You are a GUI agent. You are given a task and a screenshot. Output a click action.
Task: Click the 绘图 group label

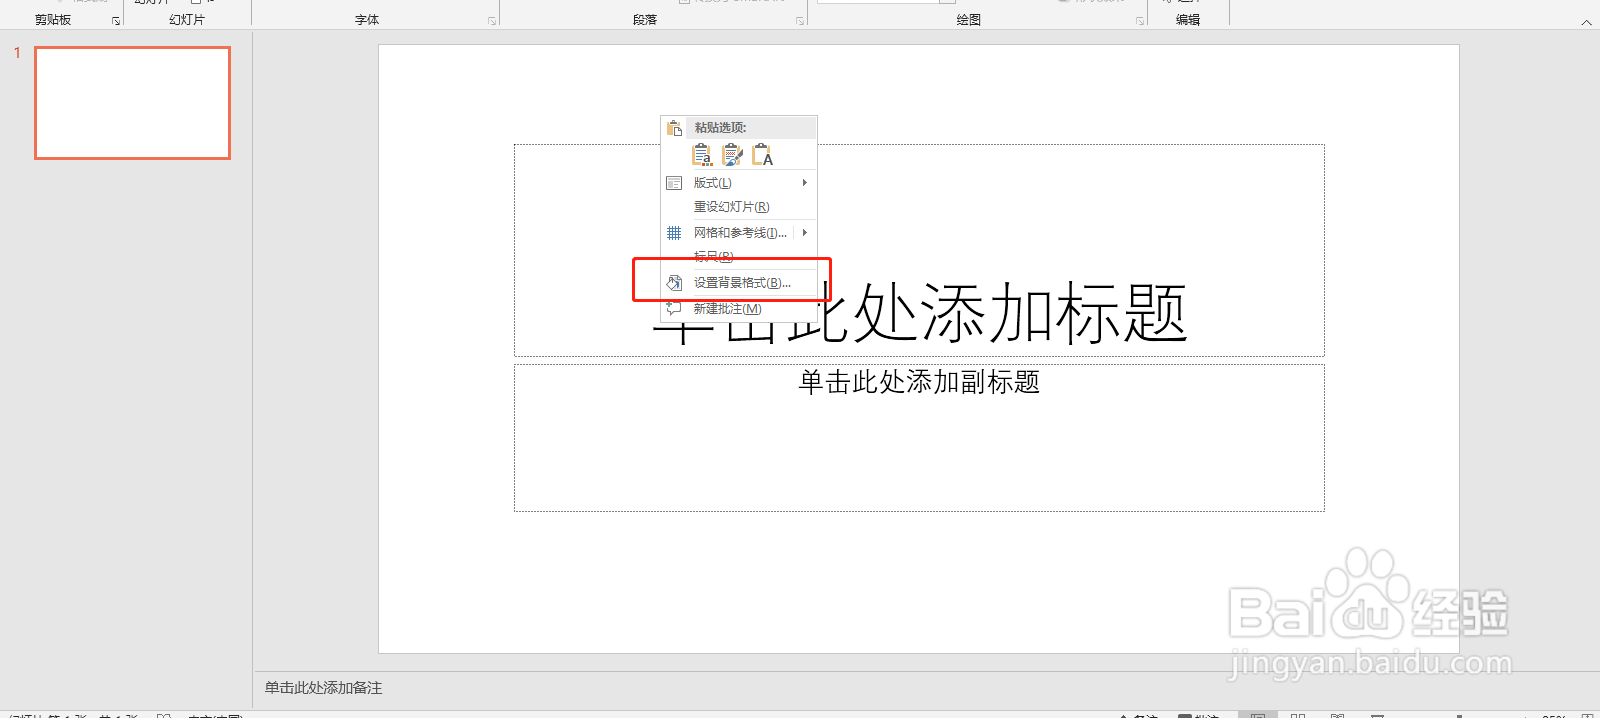pos(969,20)
